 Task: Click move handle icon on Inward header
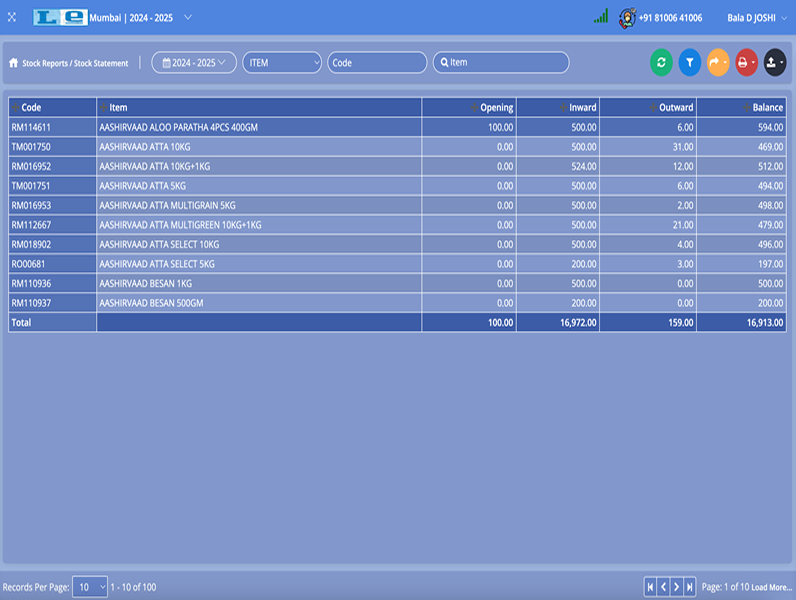tap(563, 108)
